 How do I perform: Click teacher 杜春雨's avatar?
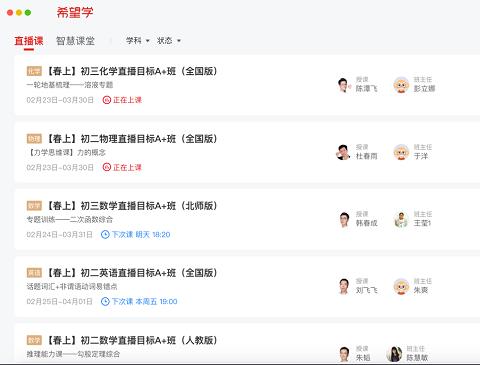343,152
